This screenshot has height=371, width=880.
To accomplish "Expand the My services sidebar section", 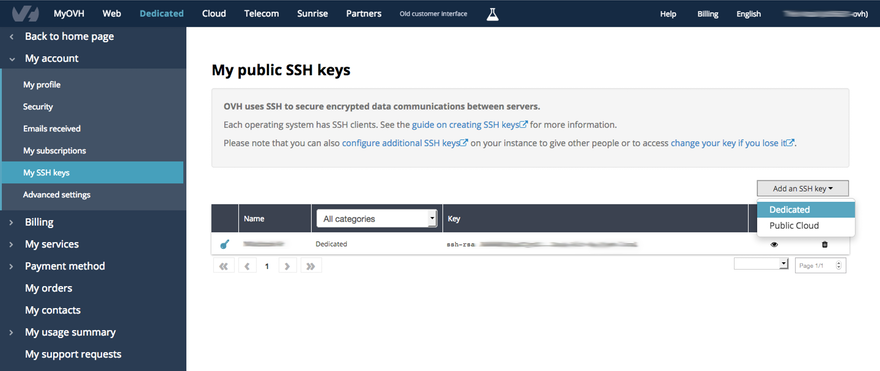I will click(x=12, y=244).
